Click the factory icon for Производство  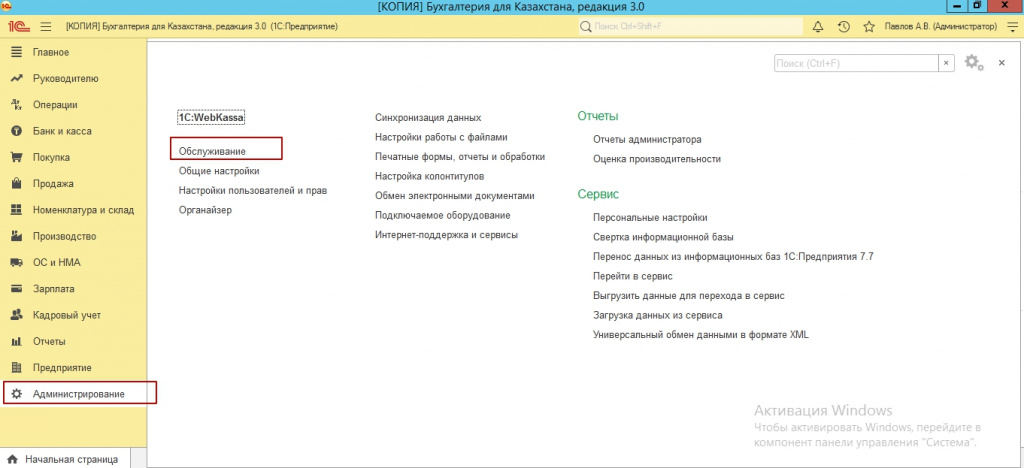(x=16, y=236)
